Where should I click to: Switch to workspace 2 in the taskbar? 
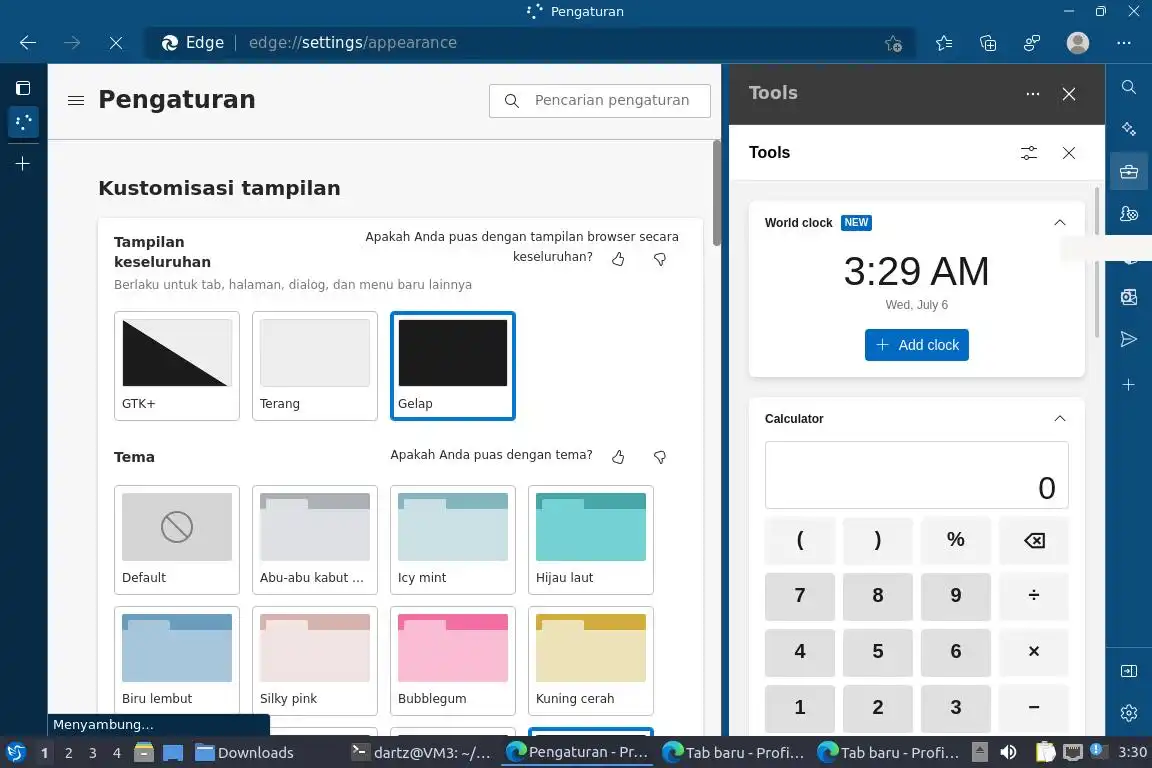(x=68, y=753)
